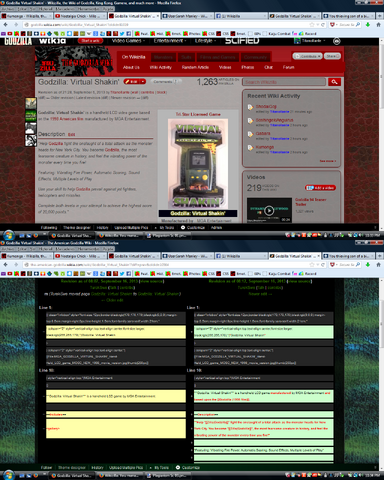The height and width of the screenshot is (480, 384).
Task: Click the Comments button beside the title
Action: (165, 82)
